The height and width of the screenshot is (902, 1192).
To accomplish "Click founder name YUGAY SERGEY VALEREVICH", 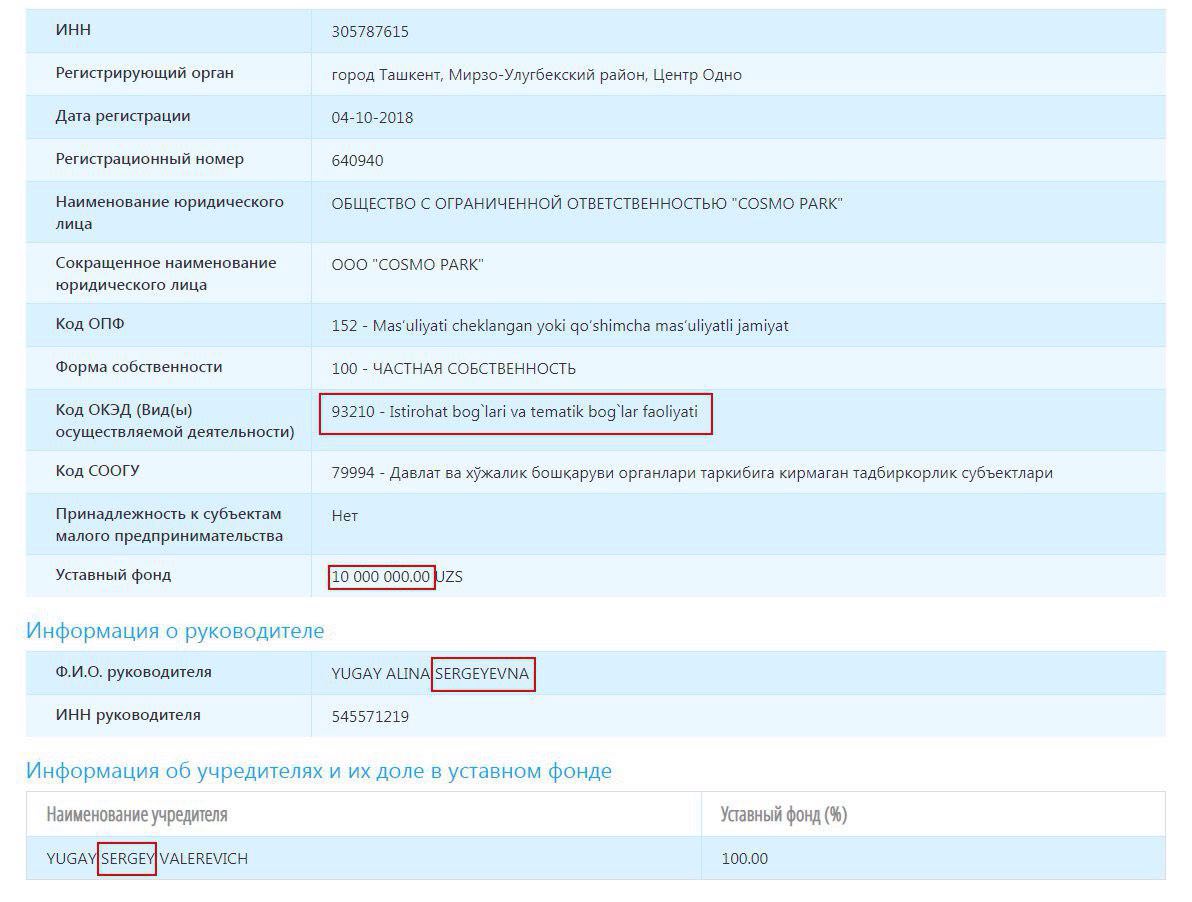I will pos(147,859).
